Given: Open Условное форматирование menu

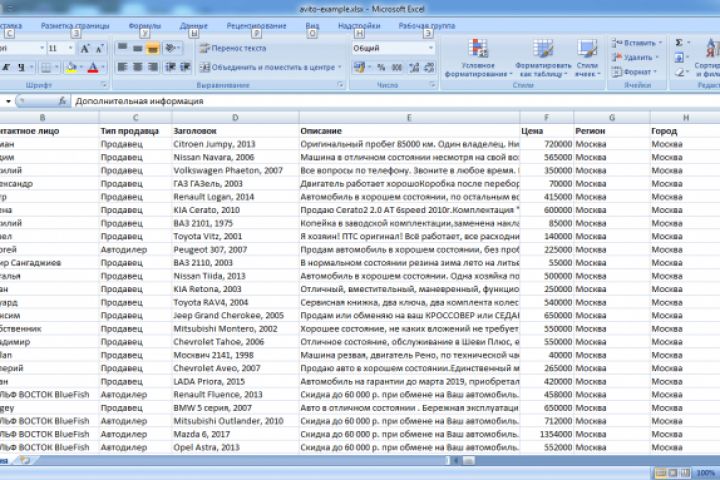Looking at the screenshot, I should 478,58.
